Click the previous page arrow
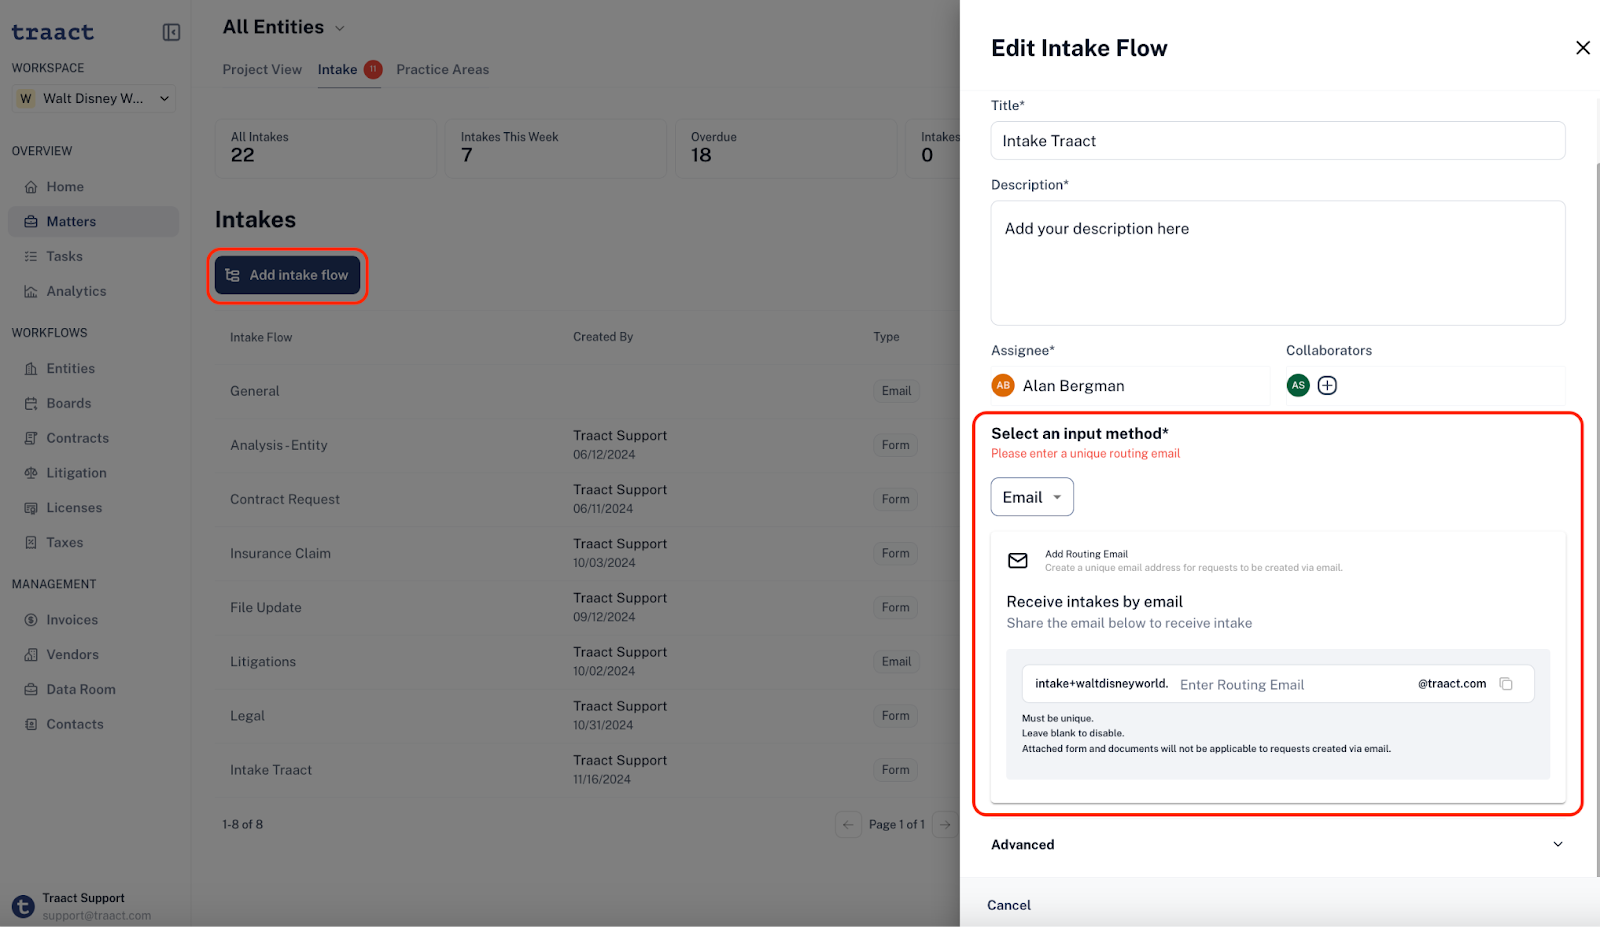This screenshot has height=927, width=1600. pyautogui.click(x=848, y=825)
